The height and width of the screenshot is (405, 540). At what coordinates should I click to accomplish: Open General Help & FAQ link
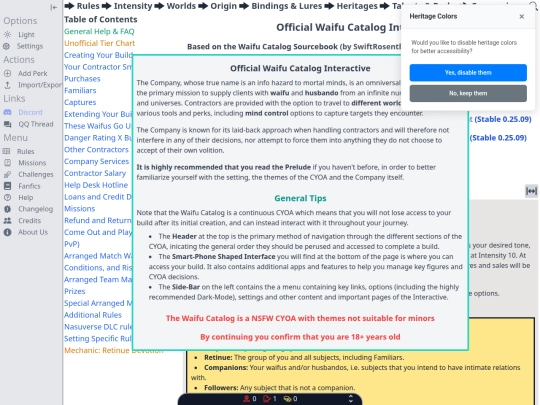tap(99, 31)
